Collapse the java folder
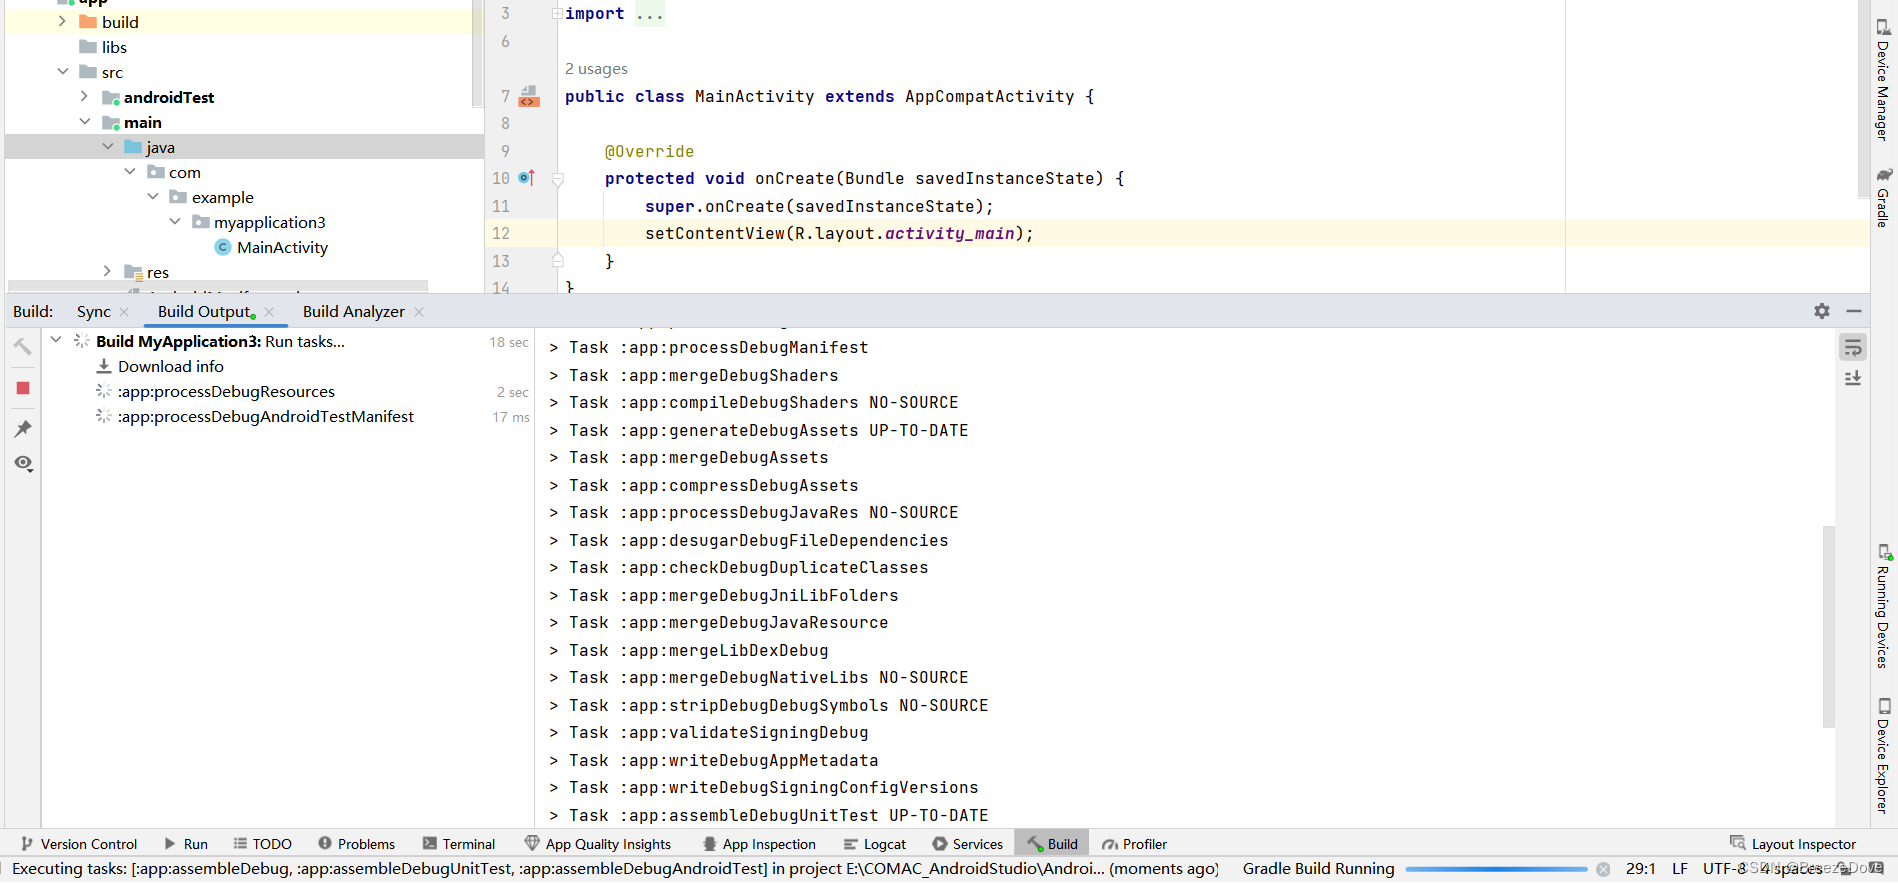The image size is (1898, 883). coord(107,146)
